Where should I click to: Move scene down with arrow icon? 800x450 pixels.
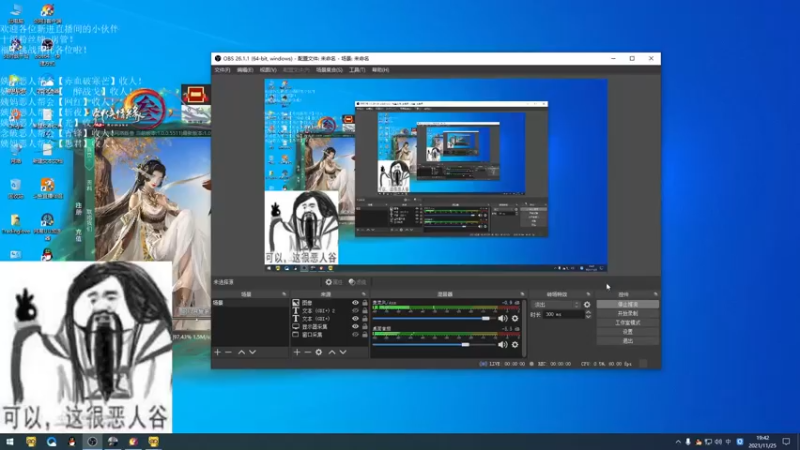[x=253, y=352]
